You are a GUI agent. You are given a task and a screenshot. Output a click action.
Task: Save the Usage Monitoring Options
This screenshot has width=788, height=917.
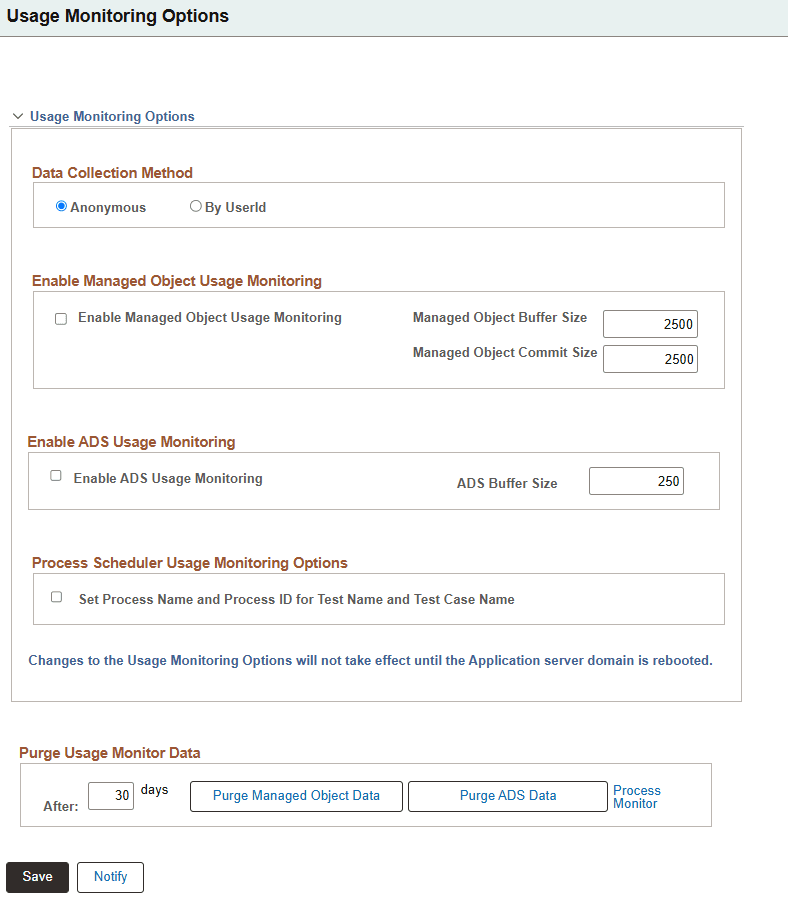[x=37, y=876]
